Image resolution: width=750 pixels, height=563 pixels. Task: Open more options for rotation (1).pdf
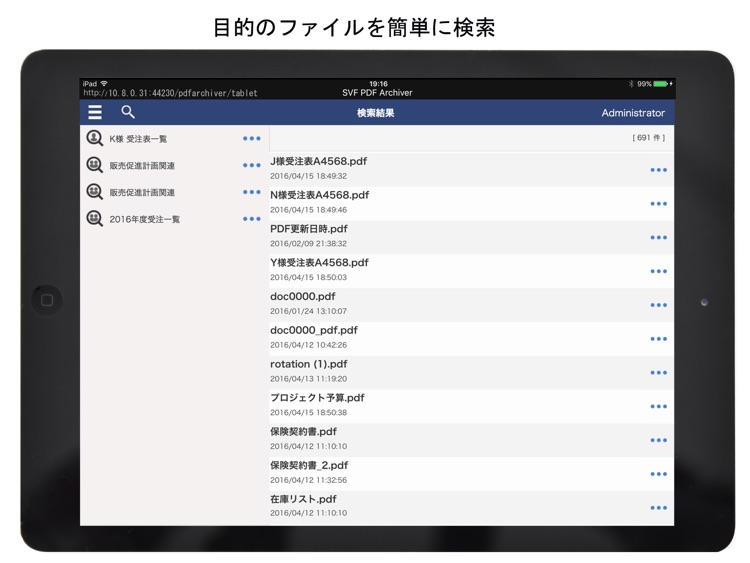click(659, 373)
